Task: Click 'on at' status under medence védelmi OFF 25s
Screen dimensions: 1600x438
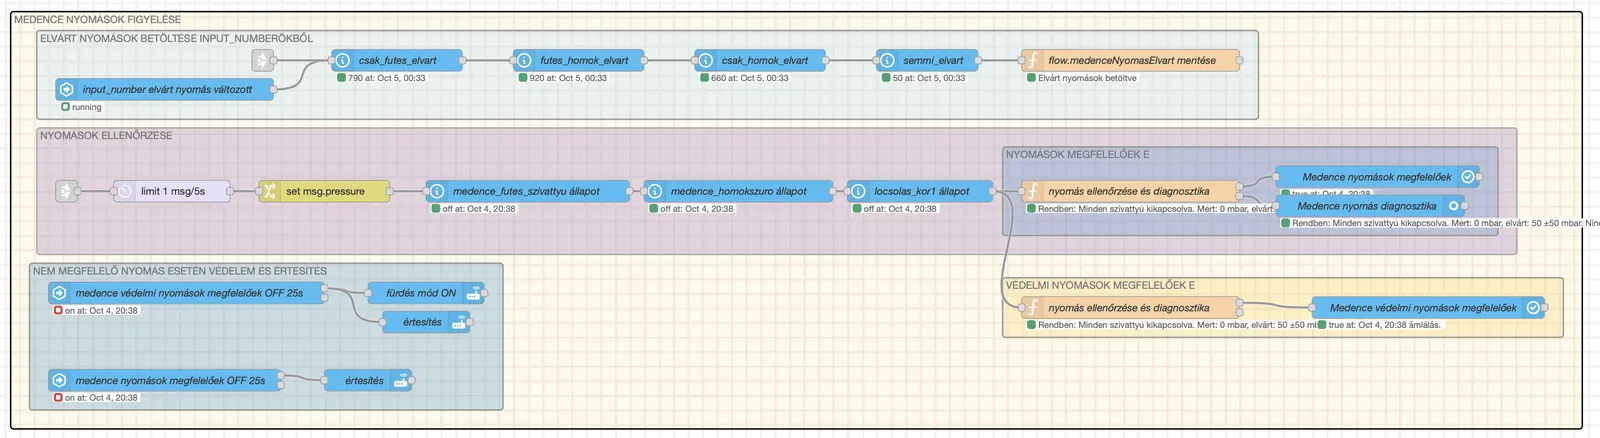Action: click(96, 311)
